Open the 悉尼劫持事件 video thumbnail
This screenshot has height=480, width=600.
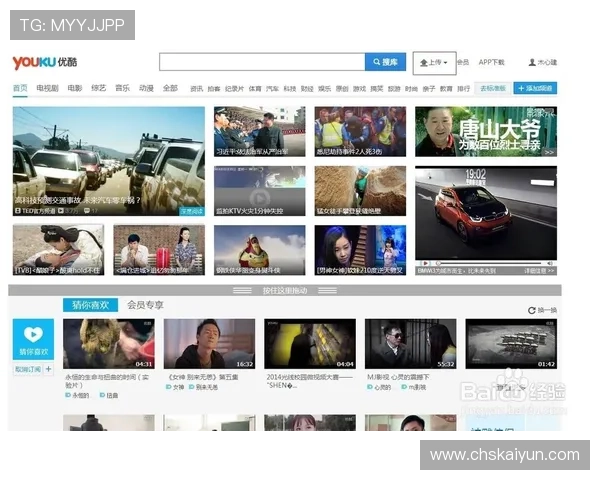point(360,131)
